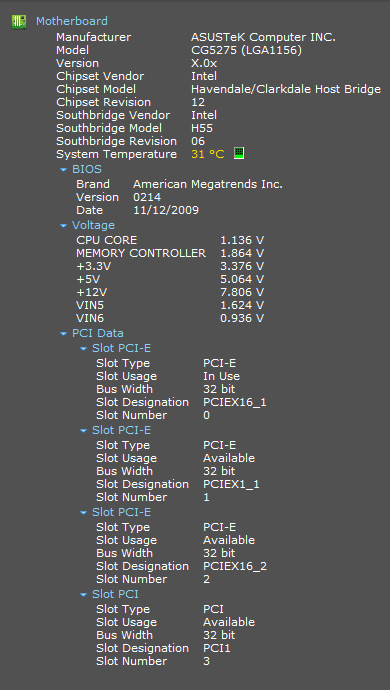Select the BIOS date 11/12/2009

[x=166, y=210]
